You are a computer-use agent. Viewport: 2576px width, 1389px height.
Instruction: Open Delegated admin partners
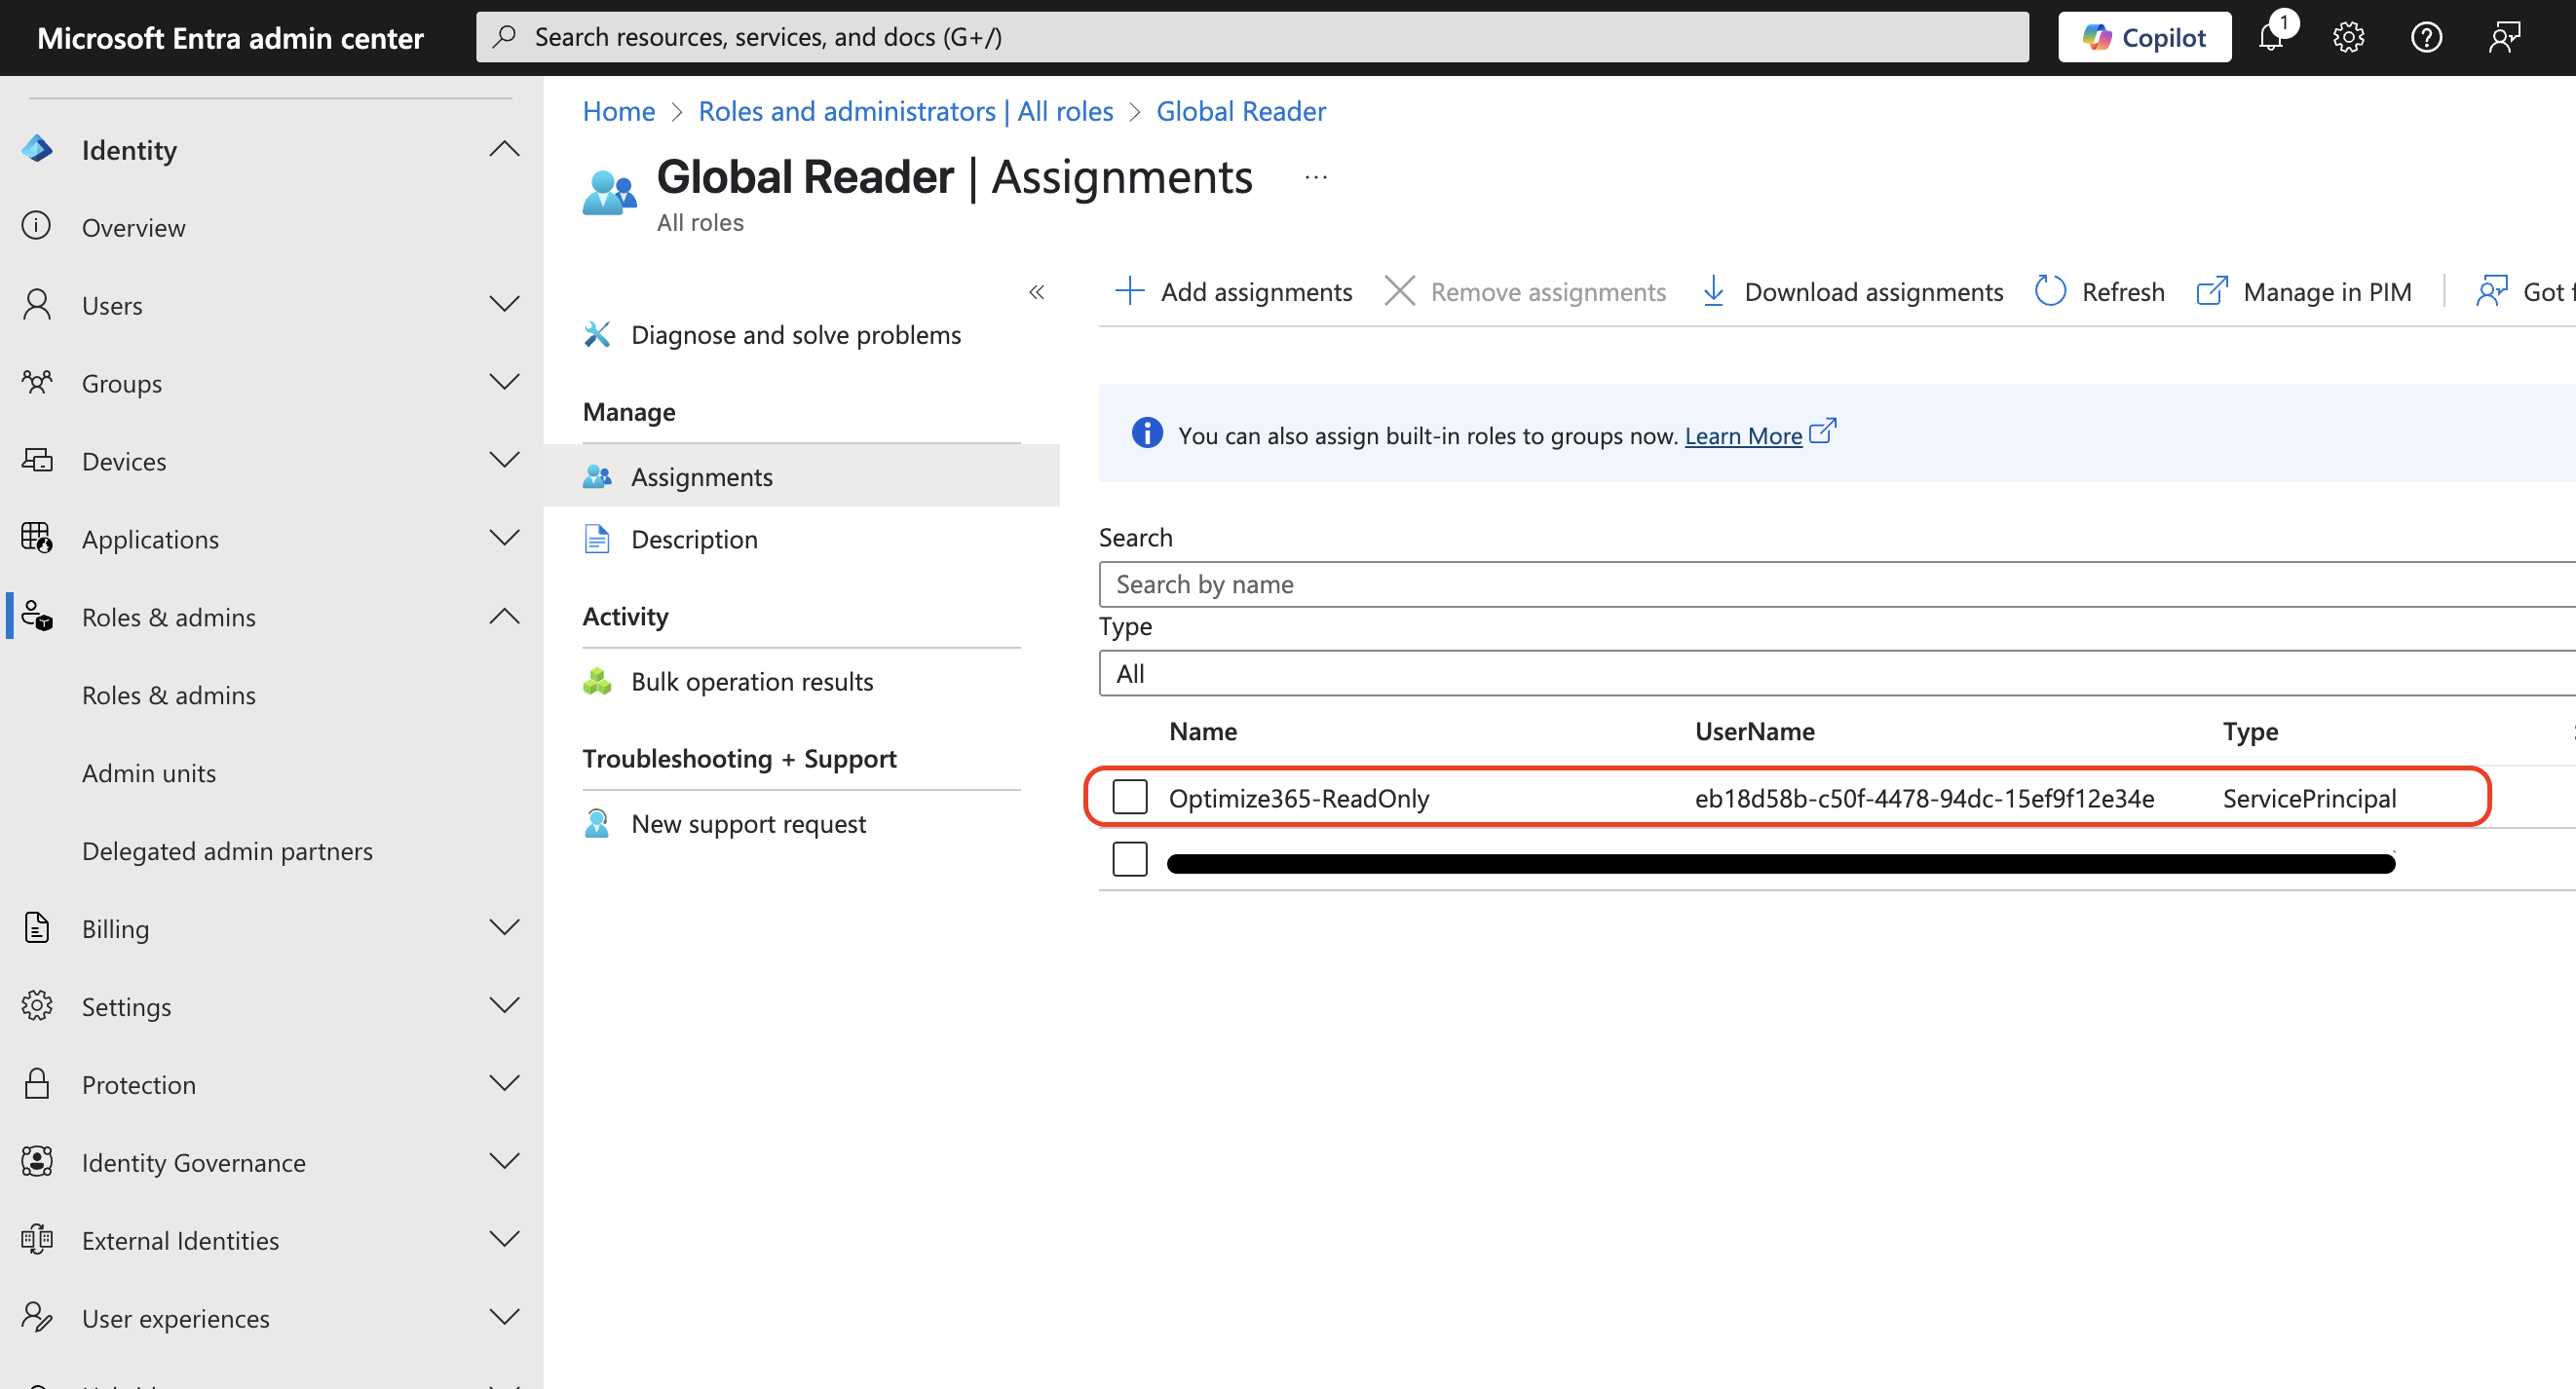tap(227, 851)
